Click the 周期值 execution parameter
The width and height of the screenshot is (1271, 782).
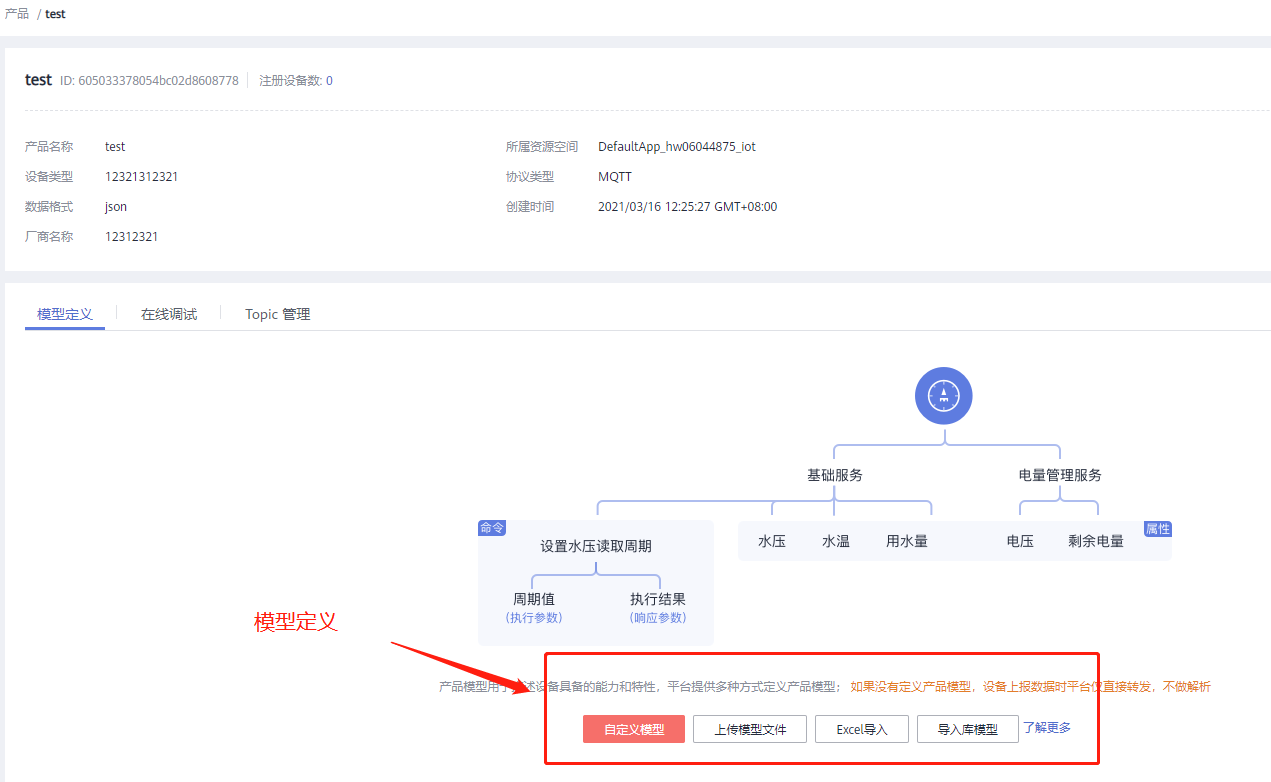click(x=534, y=599)
